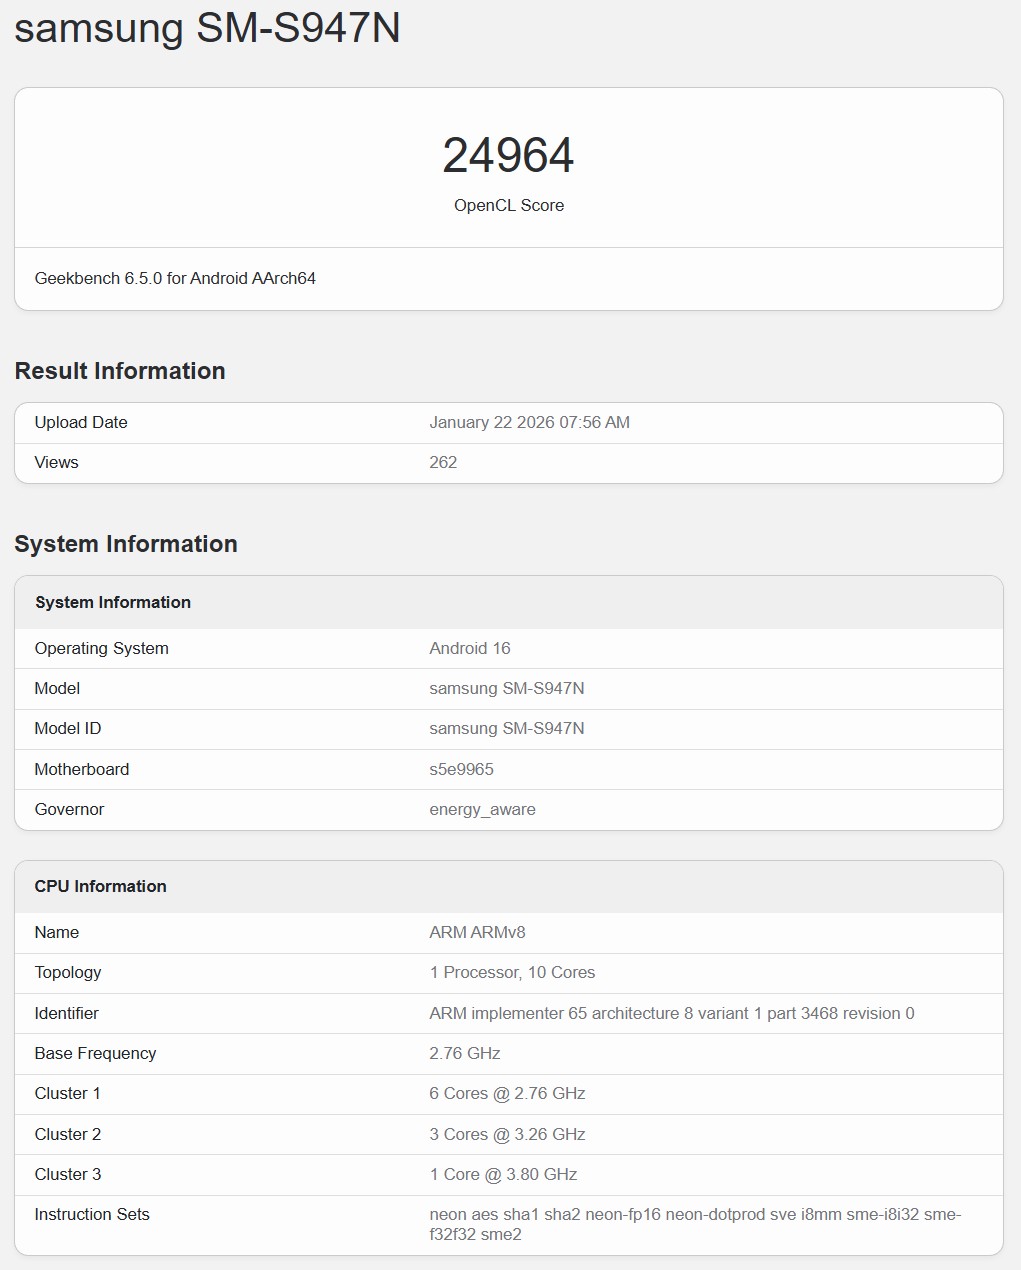This screenshot has width=1021, height=1270.
Task: Click the Cluster 2 value 3 Cores @ 3.26 GHz
Action: (507, 1134)
